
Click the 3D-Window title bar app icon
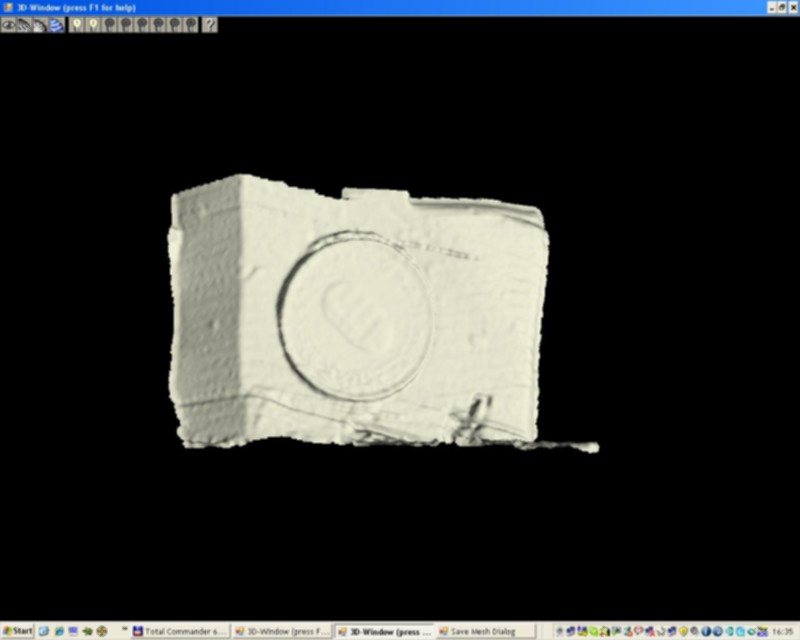[7, 7]
